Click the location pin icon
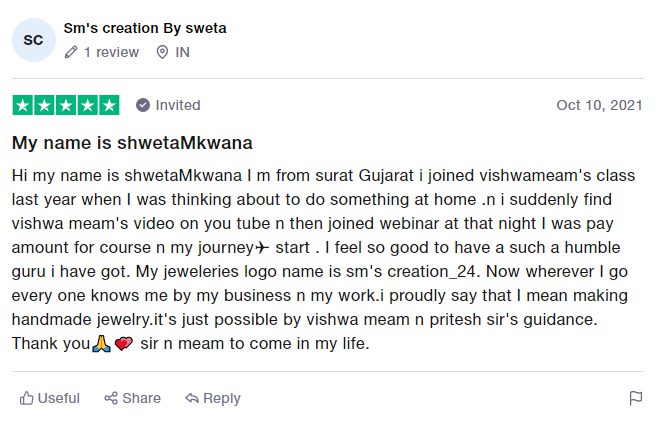 [x=162, y=52]
